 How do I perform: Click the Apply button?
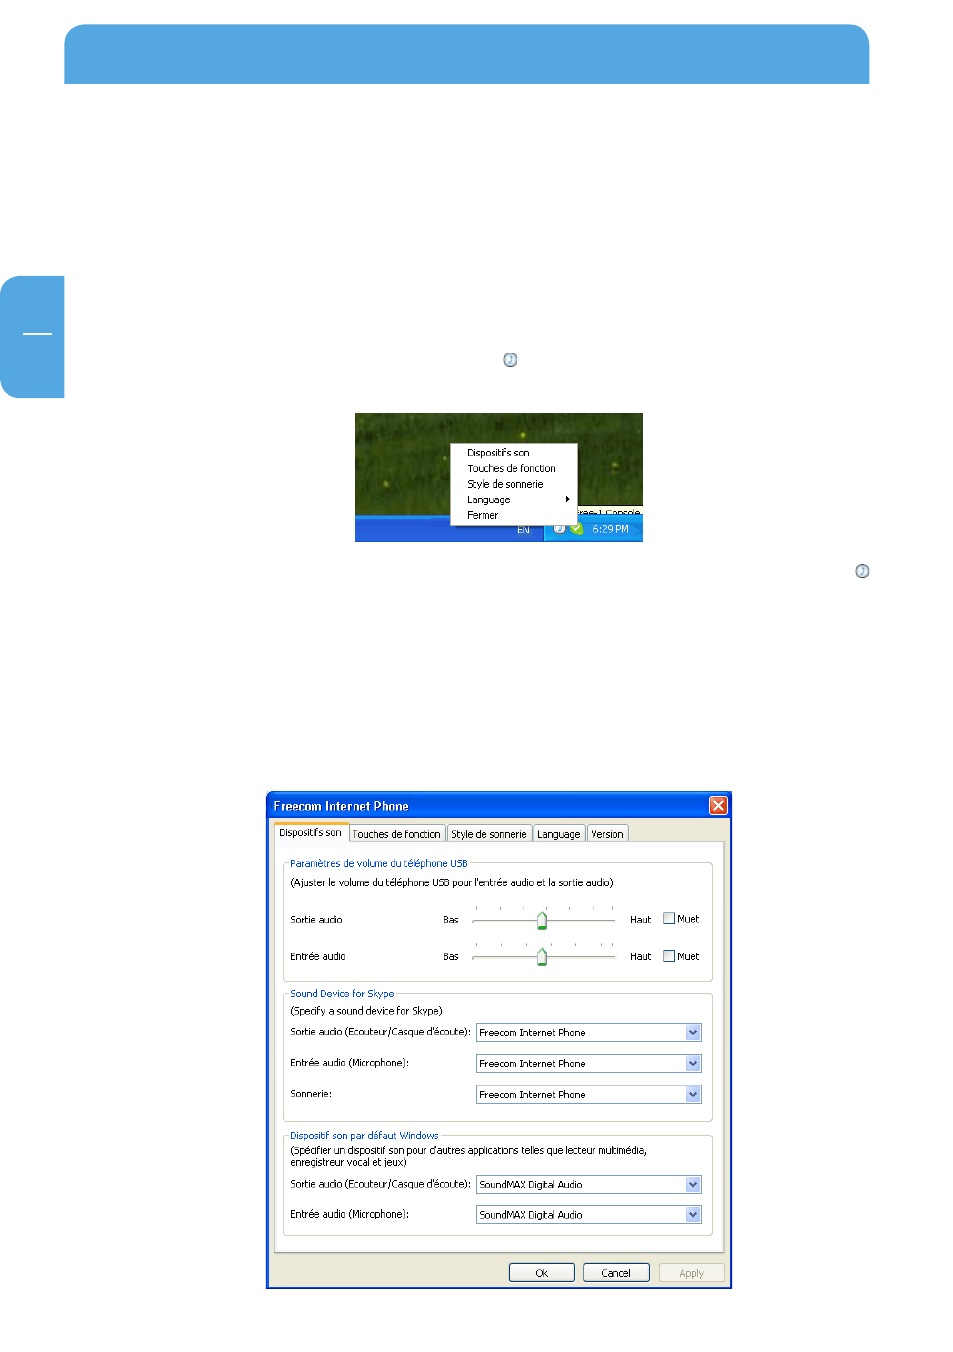[x=691, y=1273]
